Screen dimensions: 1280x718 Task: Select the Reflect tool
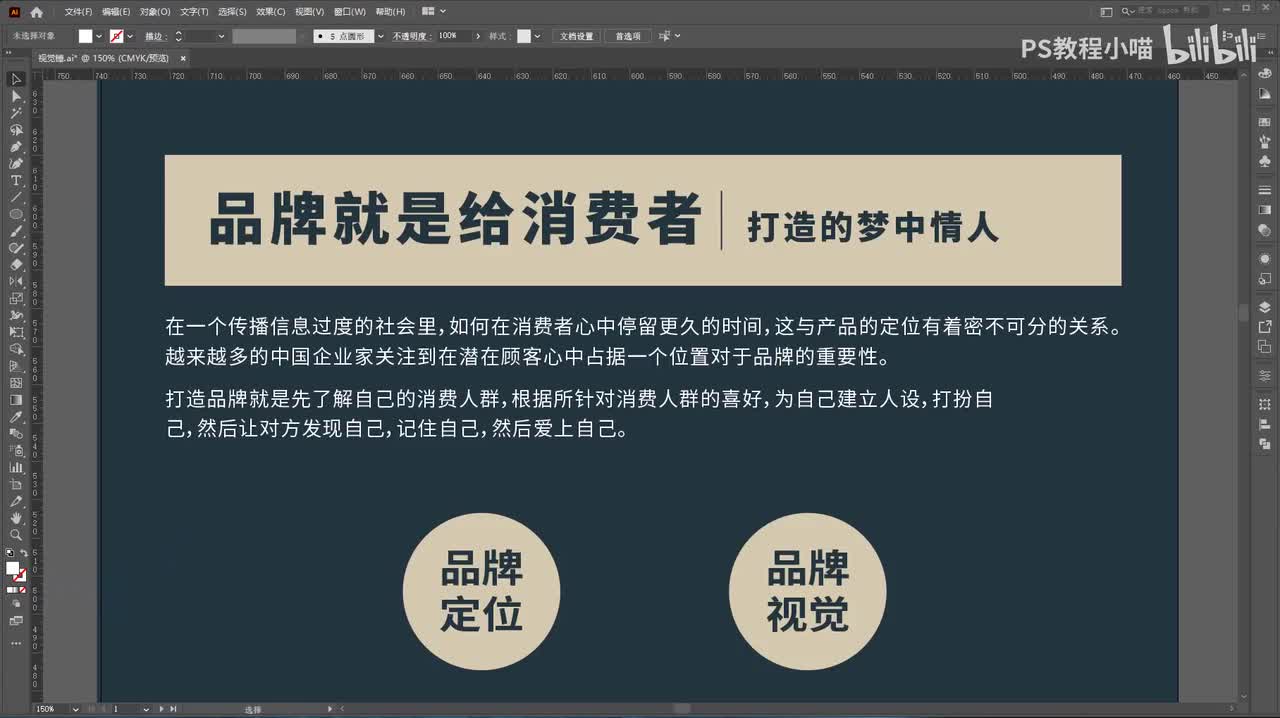(16, 282)
